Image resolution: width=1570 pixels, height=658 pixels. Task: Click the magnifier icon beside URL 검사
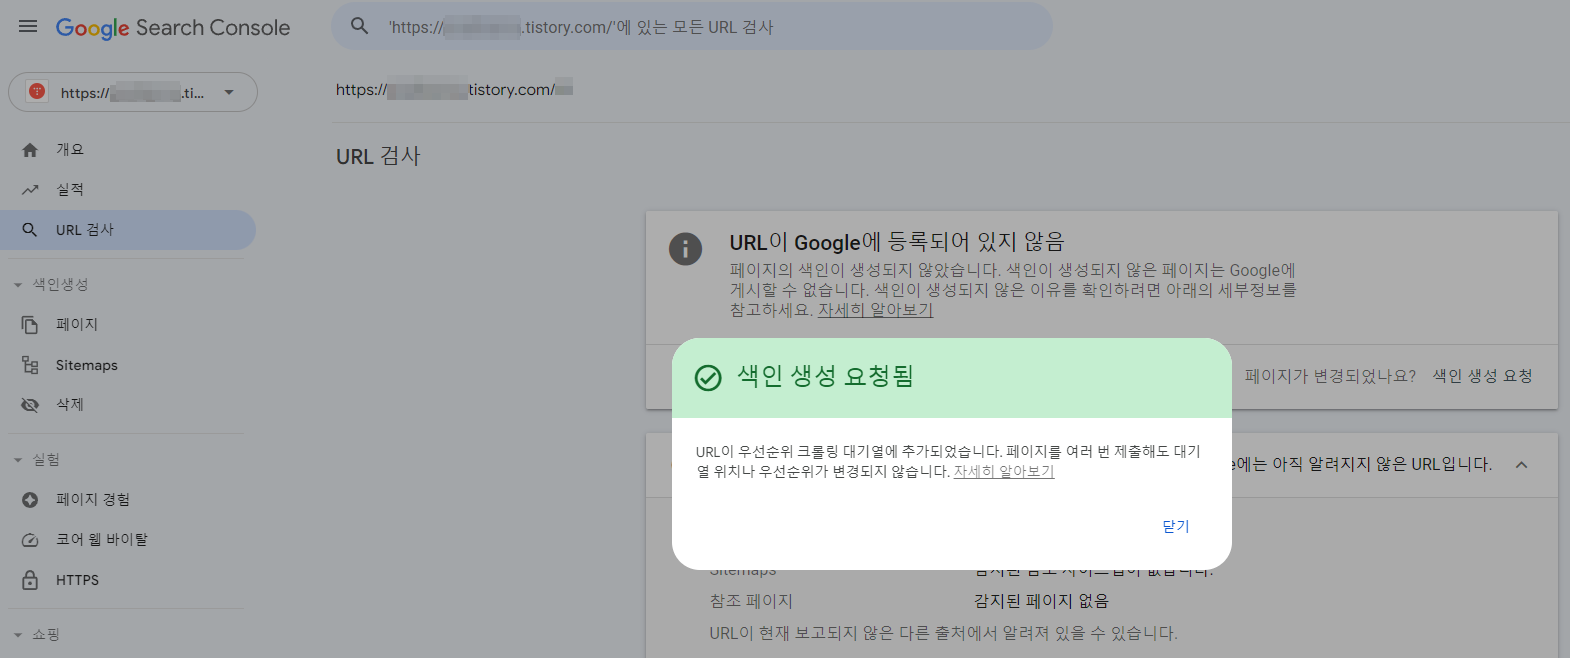(x=30, y=230)
